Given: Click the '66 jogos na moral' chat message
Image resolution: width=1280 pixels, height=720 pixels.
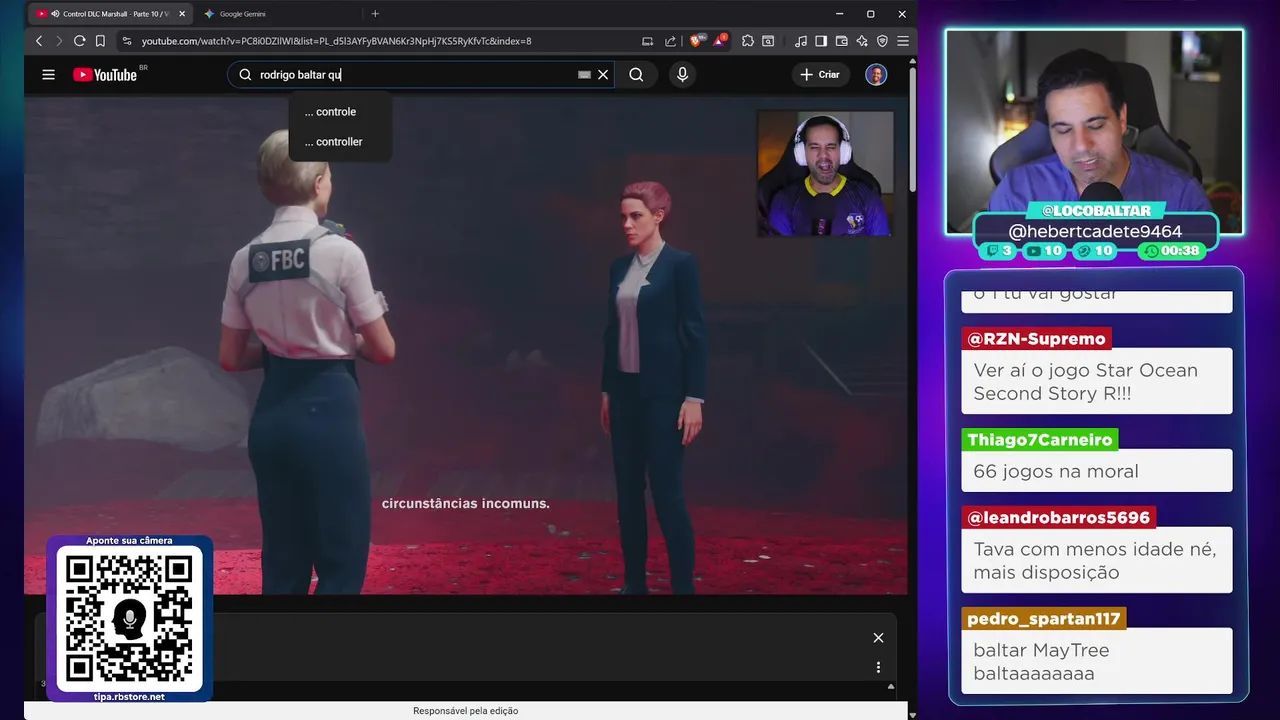Looking at the screenshot, I should (1097, 471).
